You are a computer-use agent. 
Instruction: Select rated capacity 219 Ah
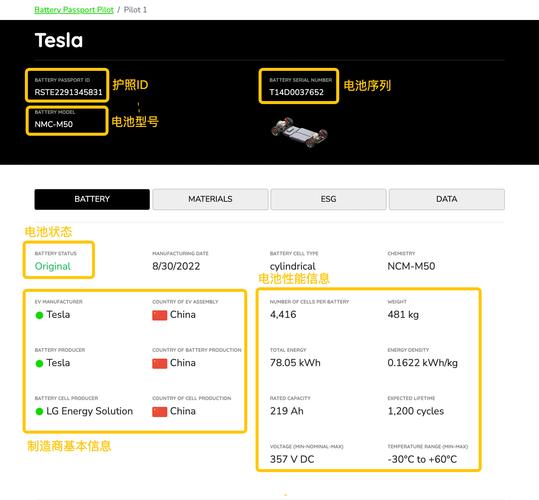[287, 411]
